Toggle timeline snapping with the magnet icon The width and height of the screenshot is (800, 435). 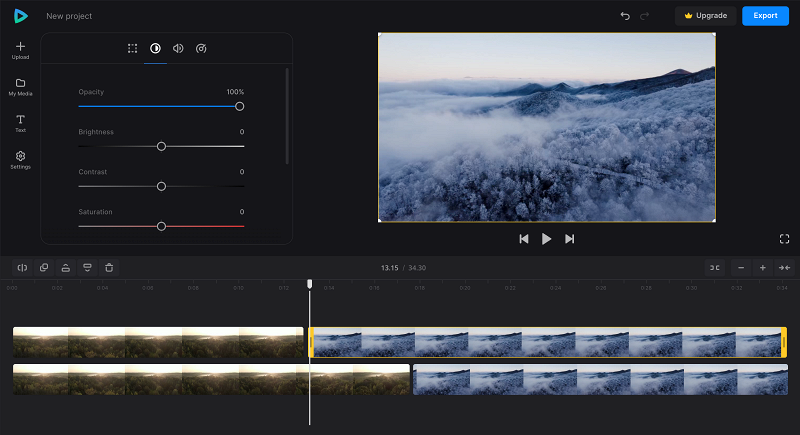pyautogui.click(x=715, y=268)
